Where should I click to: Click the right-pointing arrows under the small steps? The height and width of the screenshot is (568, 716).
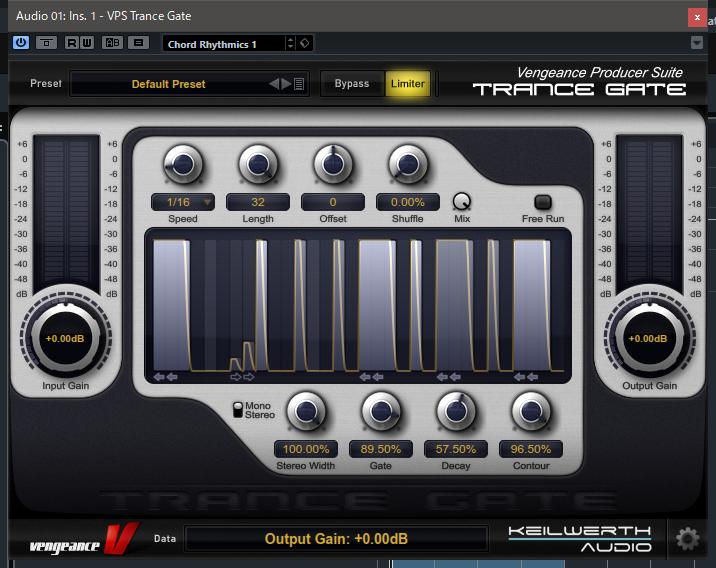(242, 377)
